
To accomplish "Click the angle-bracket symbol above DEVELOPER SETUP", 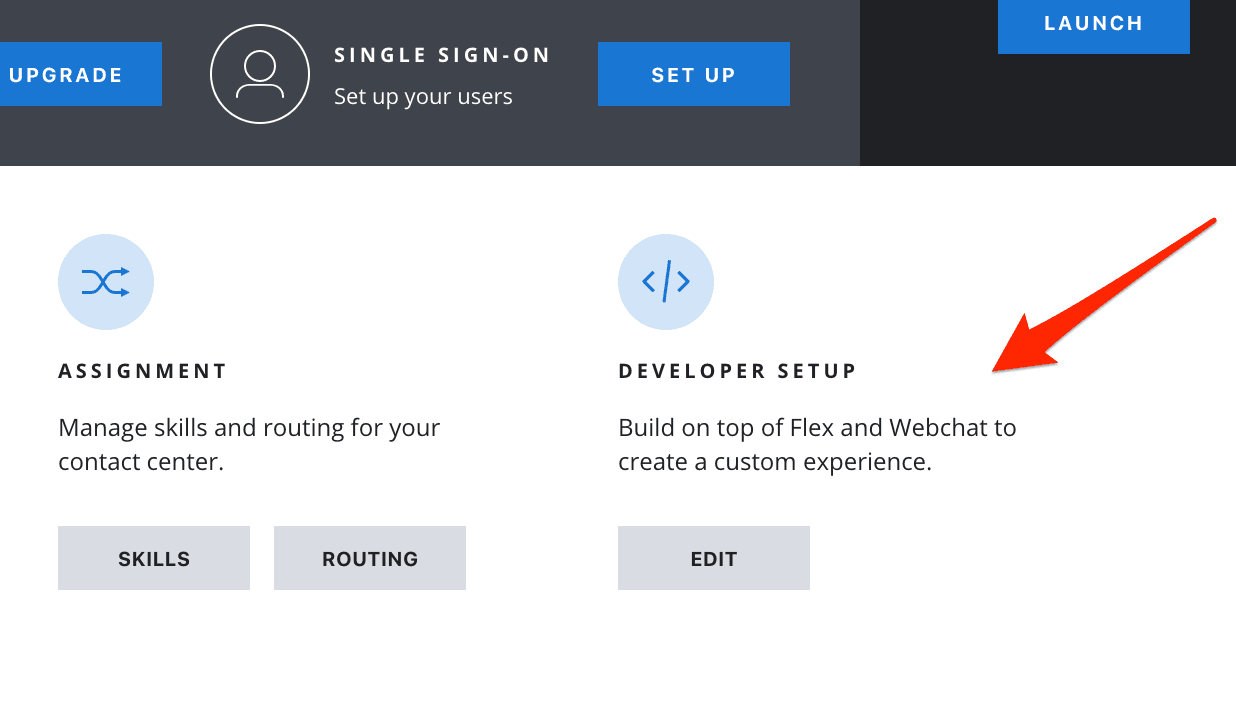I will 666,282.
